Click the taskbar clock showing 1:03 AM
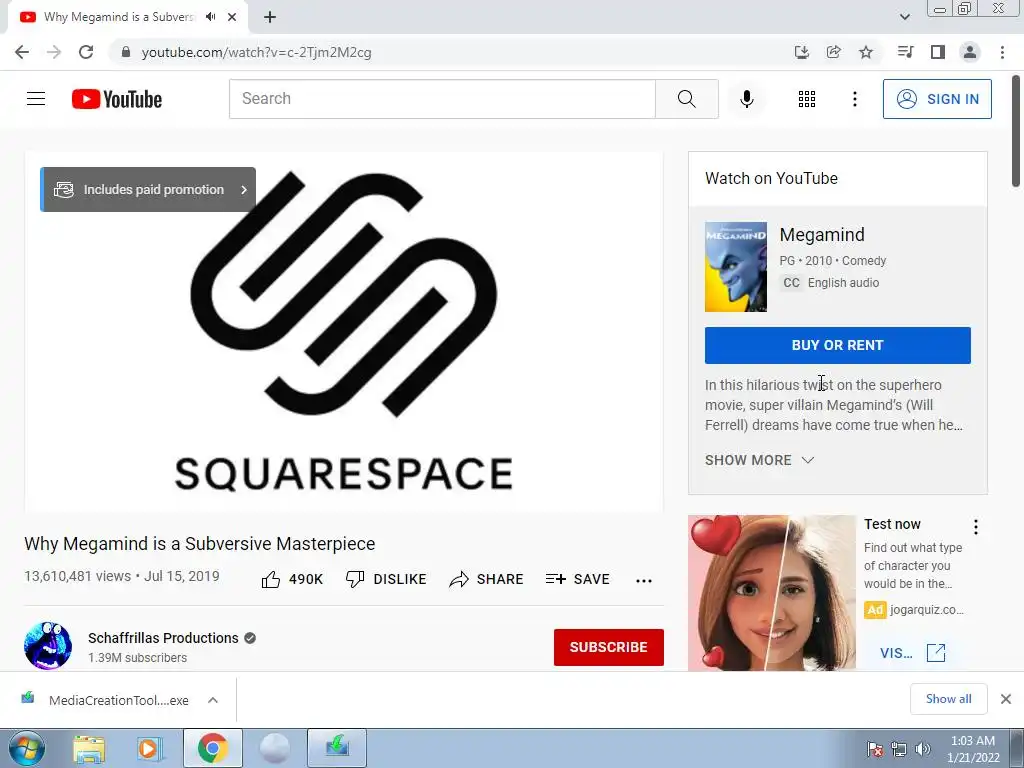The image size is (1024, 768). (972, 749)
